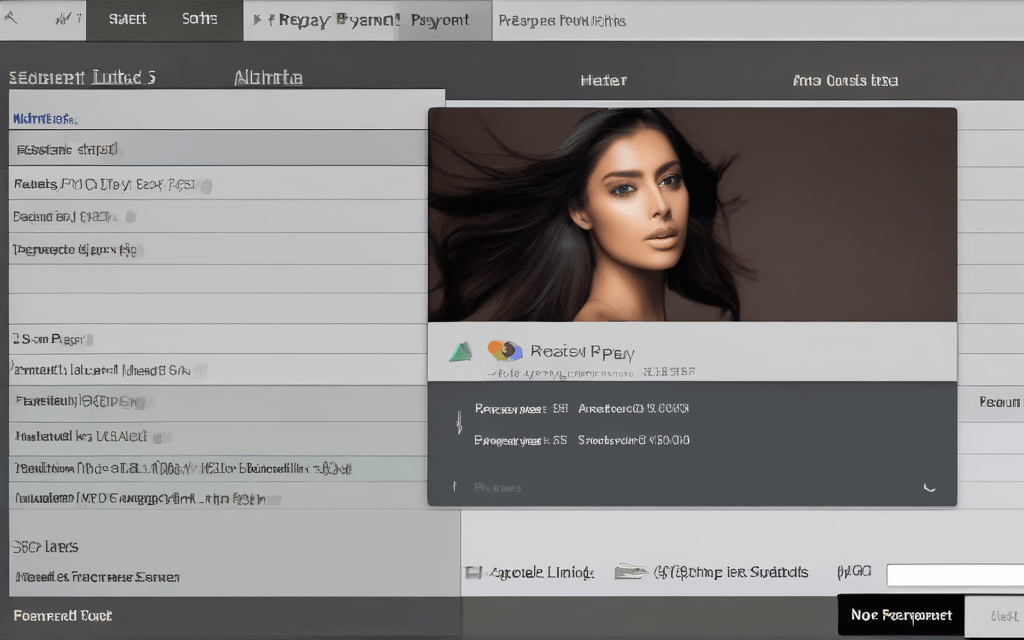Viewport: 1024px width, 640px height.
Task: Click the vertical arrow icon in the dark popup panel
Action: 459,422
